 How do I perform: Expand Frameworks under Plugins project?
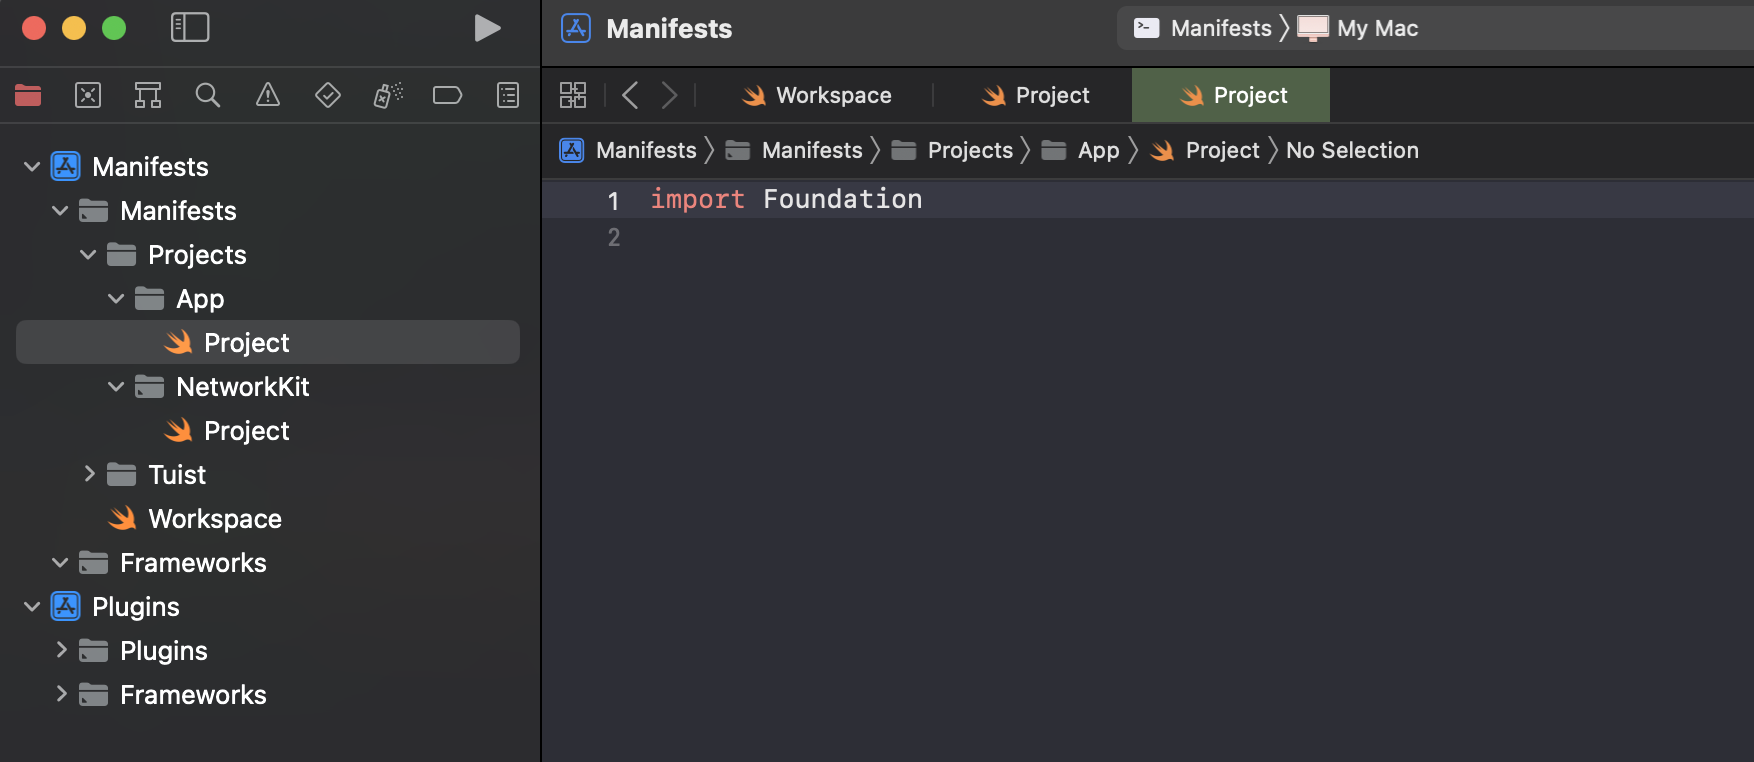point(61,694)
